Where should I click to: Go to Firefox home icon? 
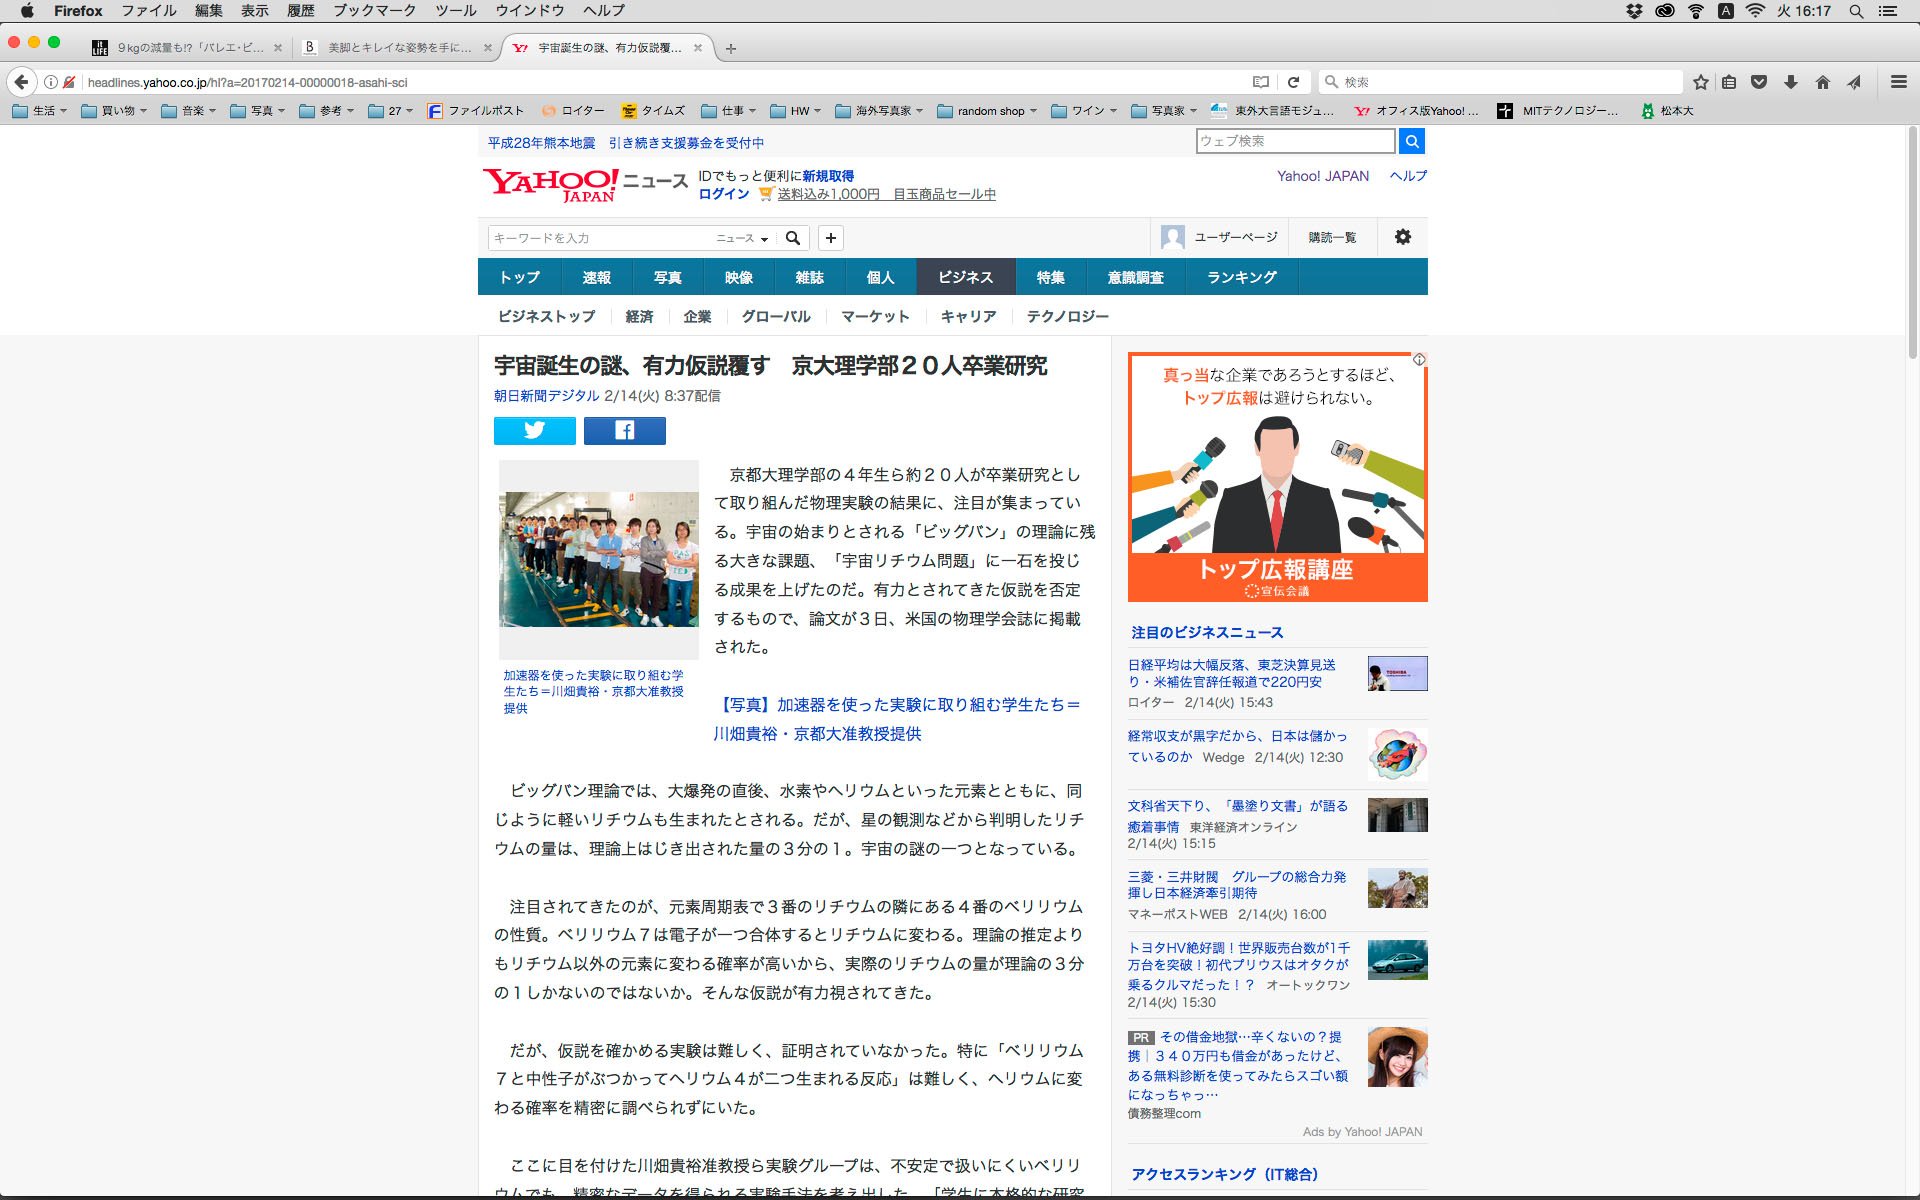click(1822, 82)
